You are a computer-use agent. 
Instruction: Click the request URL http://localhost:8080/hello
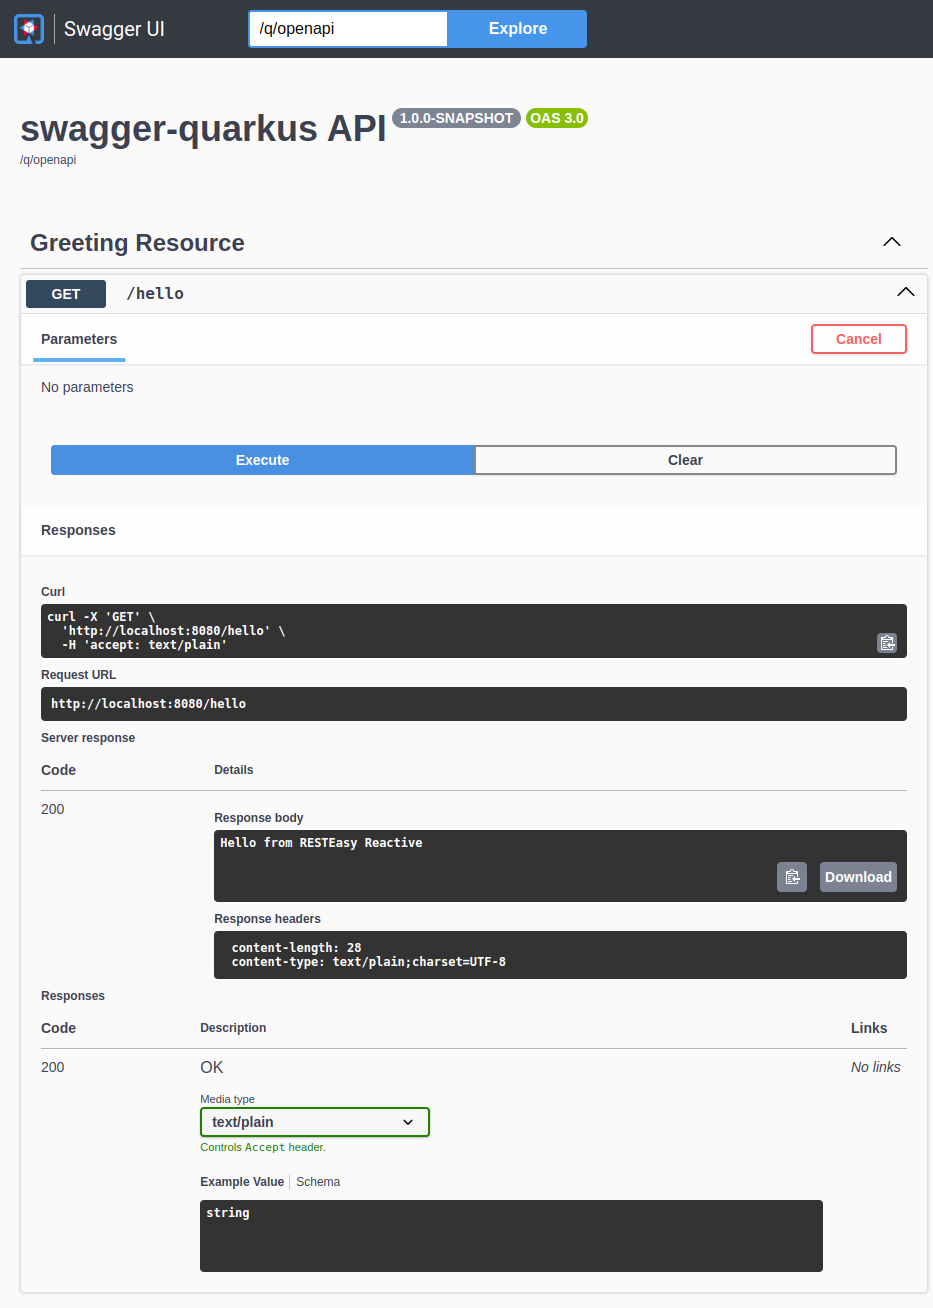coord(149,704)
